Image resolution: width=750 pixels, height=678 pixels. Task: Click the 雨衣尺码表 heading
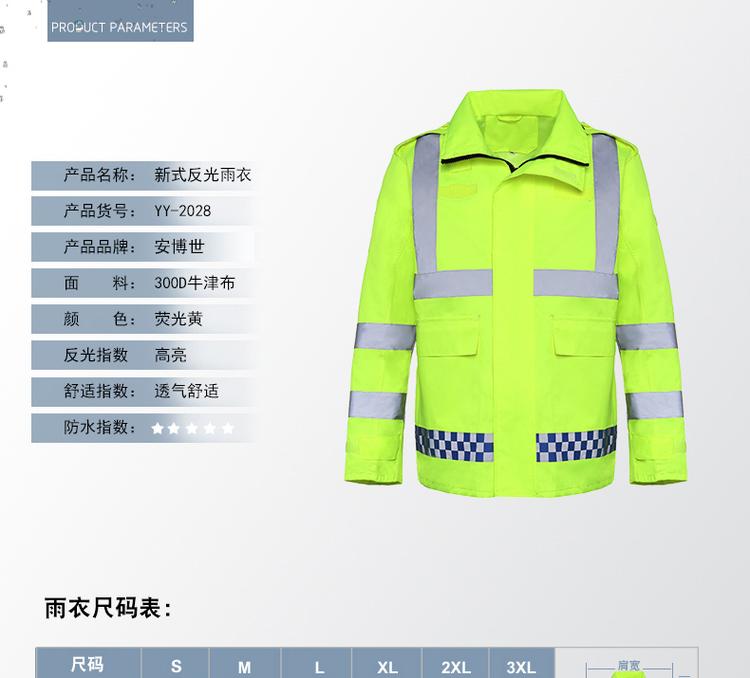(x=108, y=609)
